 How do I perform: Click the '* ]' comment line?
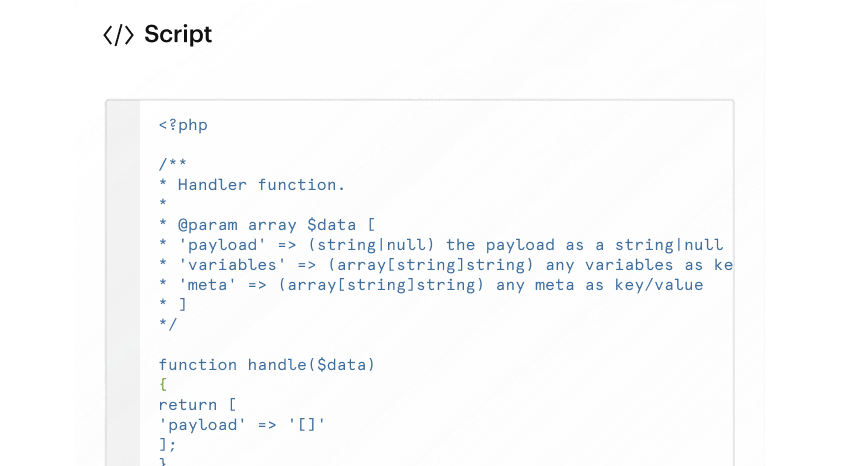coord(172,305)
